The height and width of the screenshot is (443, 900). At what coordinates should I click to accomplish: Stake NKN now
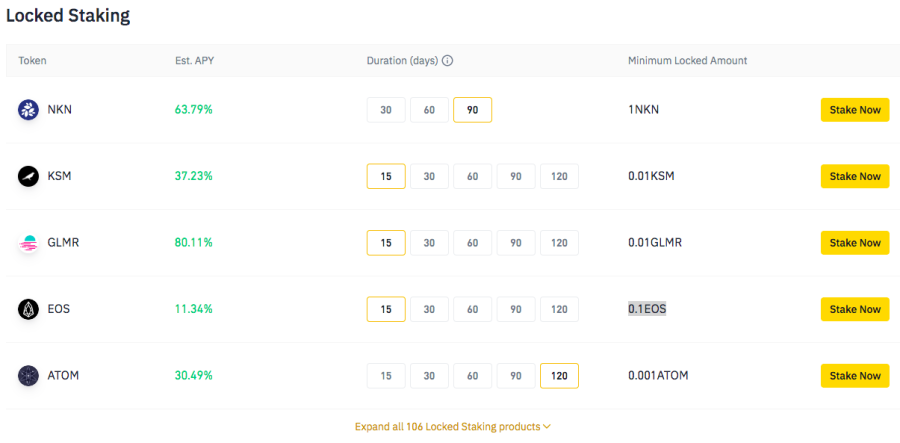(x=854, y=110)
